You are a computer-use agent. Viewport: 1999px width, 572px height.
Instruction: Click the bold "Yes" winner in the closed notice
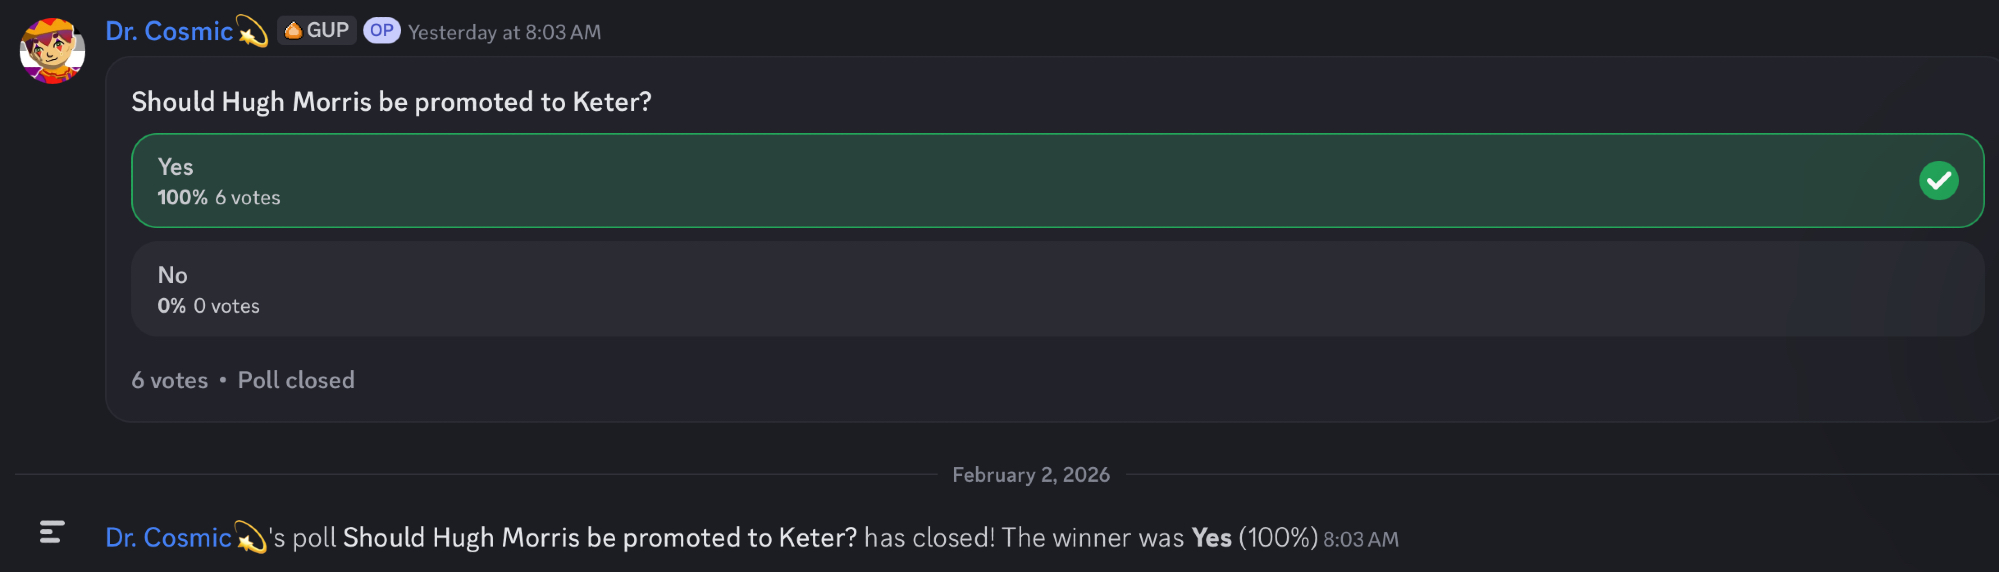pyautogui.click(x=1211, y=538)
